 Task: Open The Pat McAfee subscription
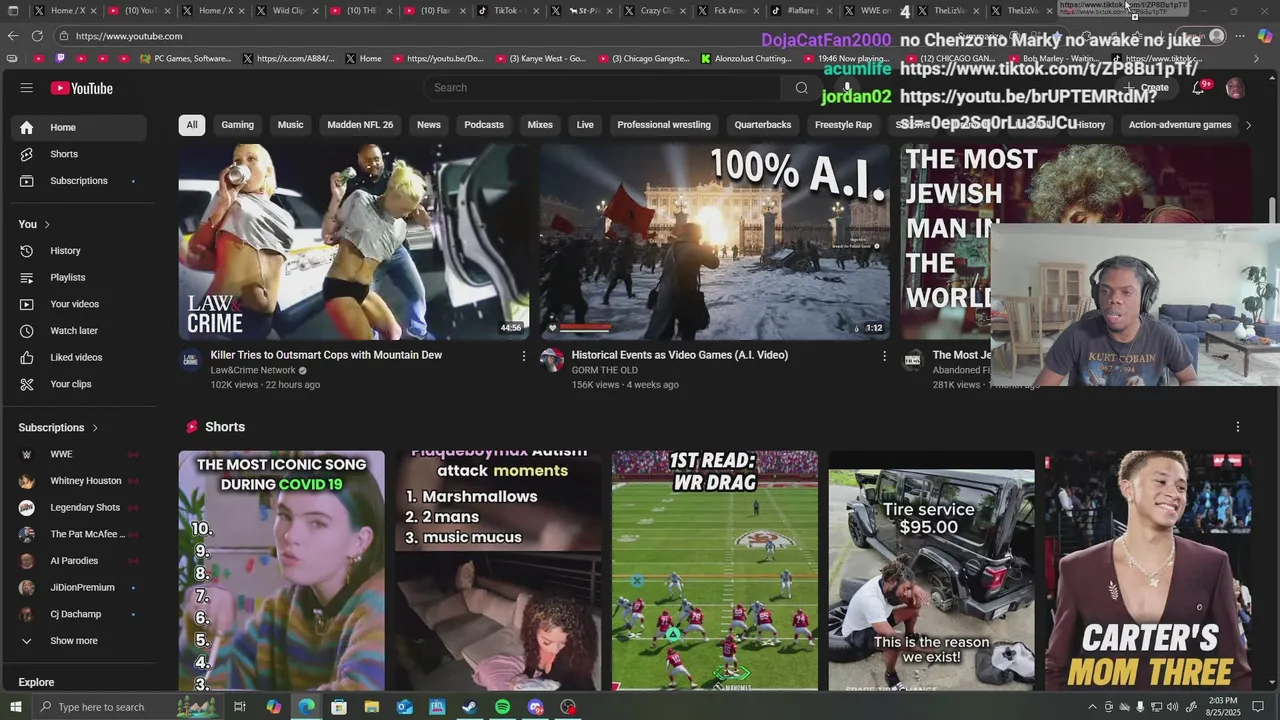[79, 534]
